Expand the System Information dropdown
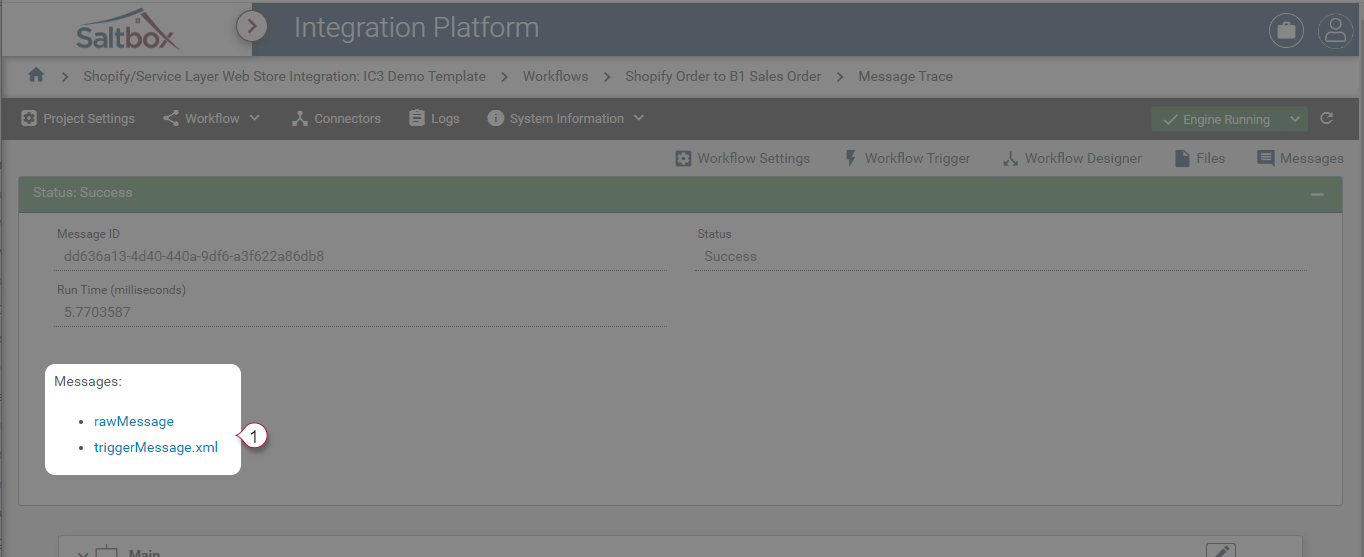The width and height of the screenshot is (1364, 557). (566, 118)
